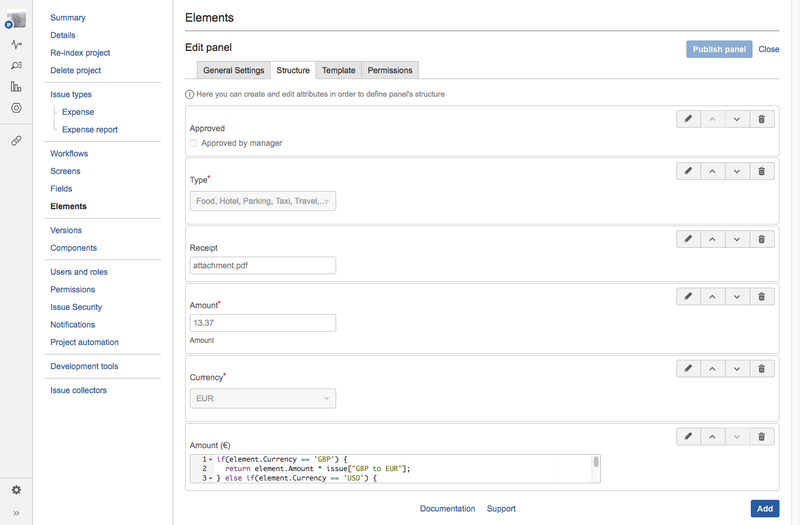Click the Amount input field showing 13.37

click(x=262, y=323)
